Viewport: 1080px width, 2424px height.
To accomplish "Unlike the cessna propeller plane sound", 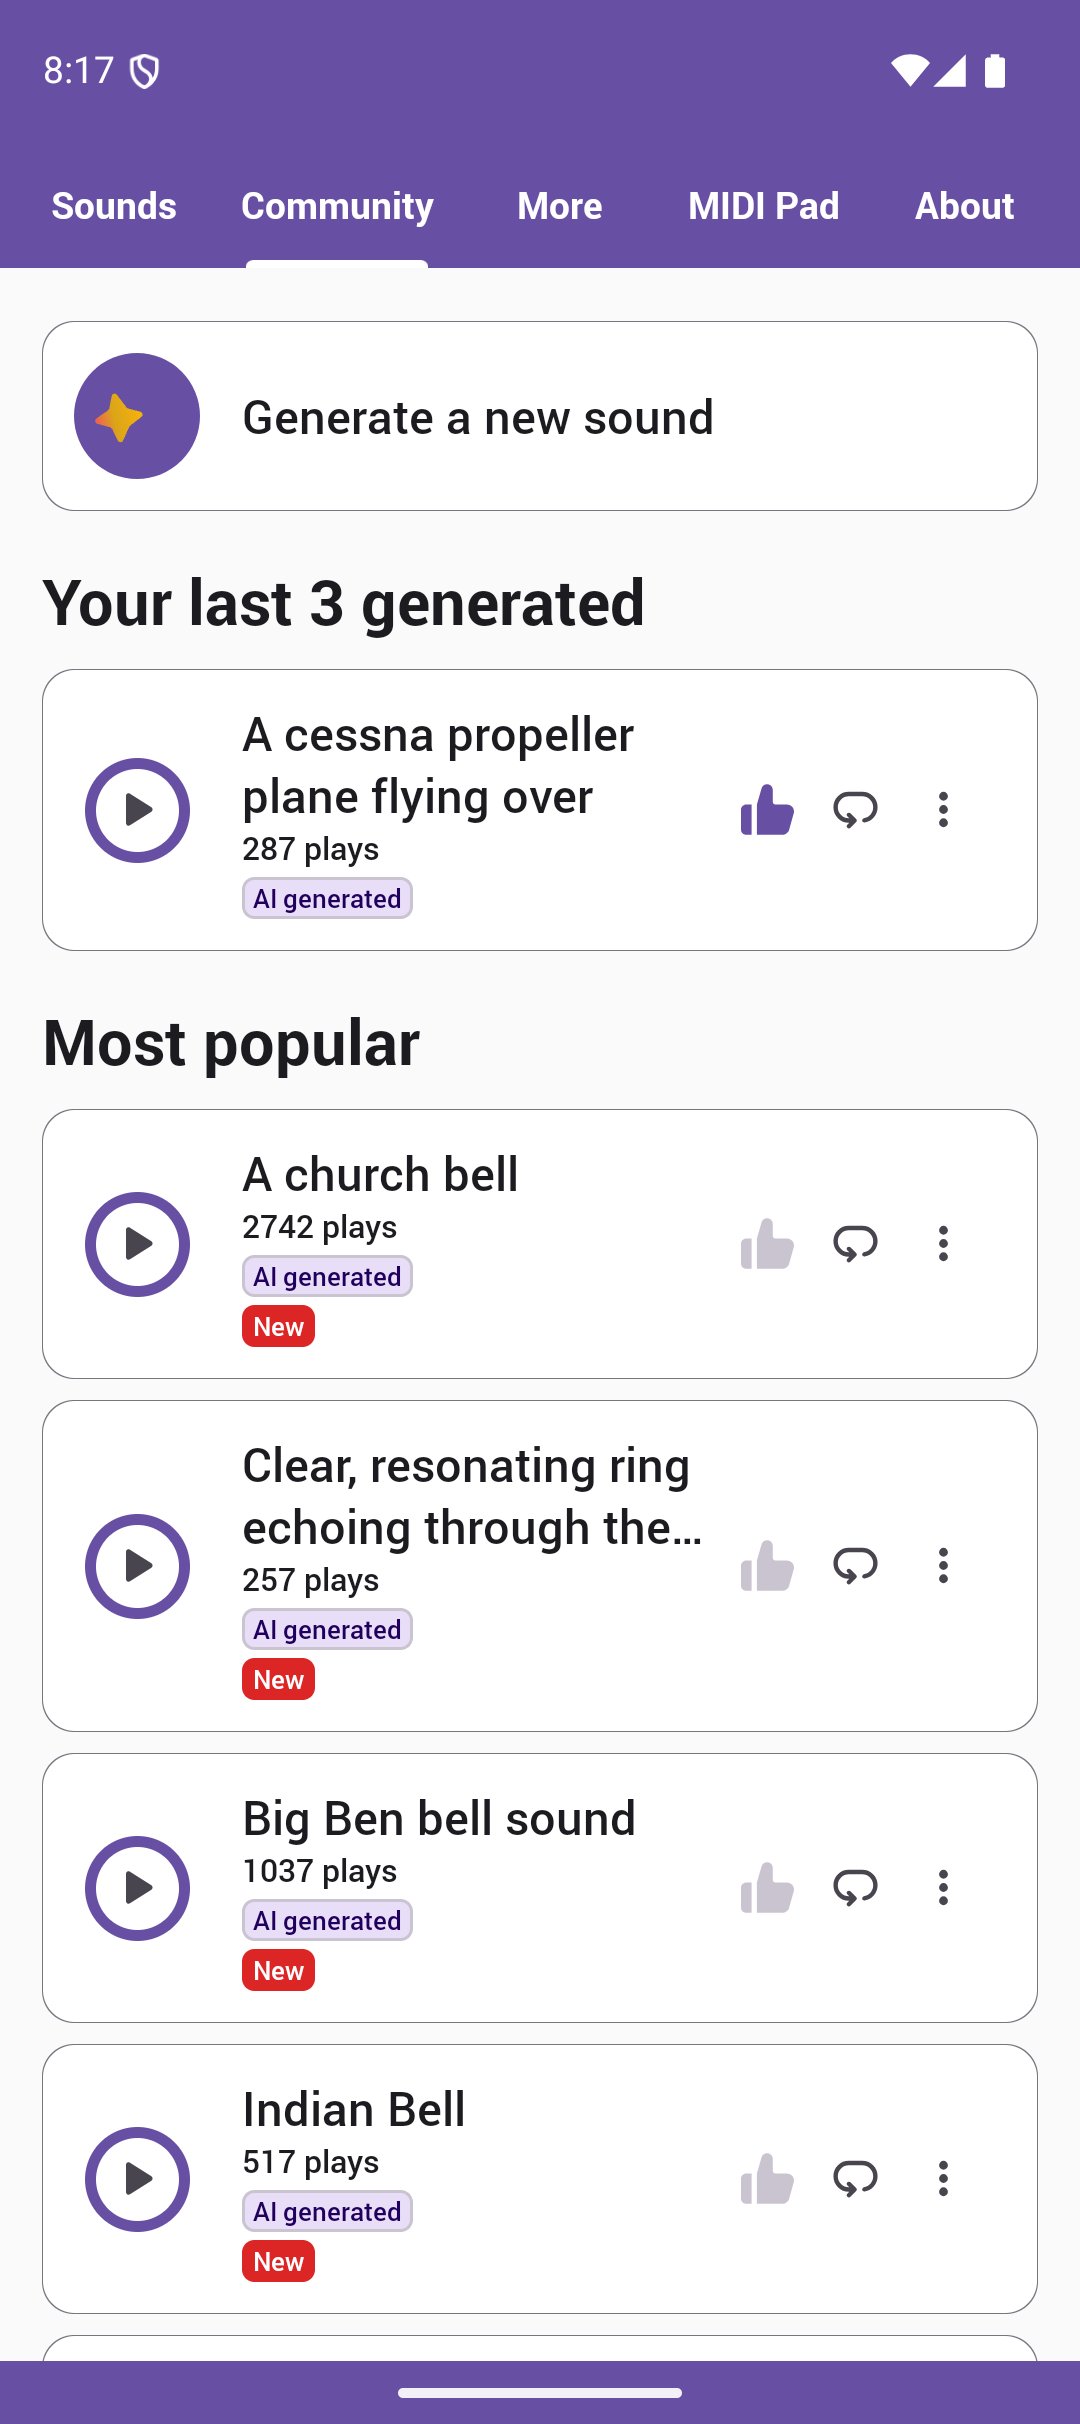I will click(767, 810).
